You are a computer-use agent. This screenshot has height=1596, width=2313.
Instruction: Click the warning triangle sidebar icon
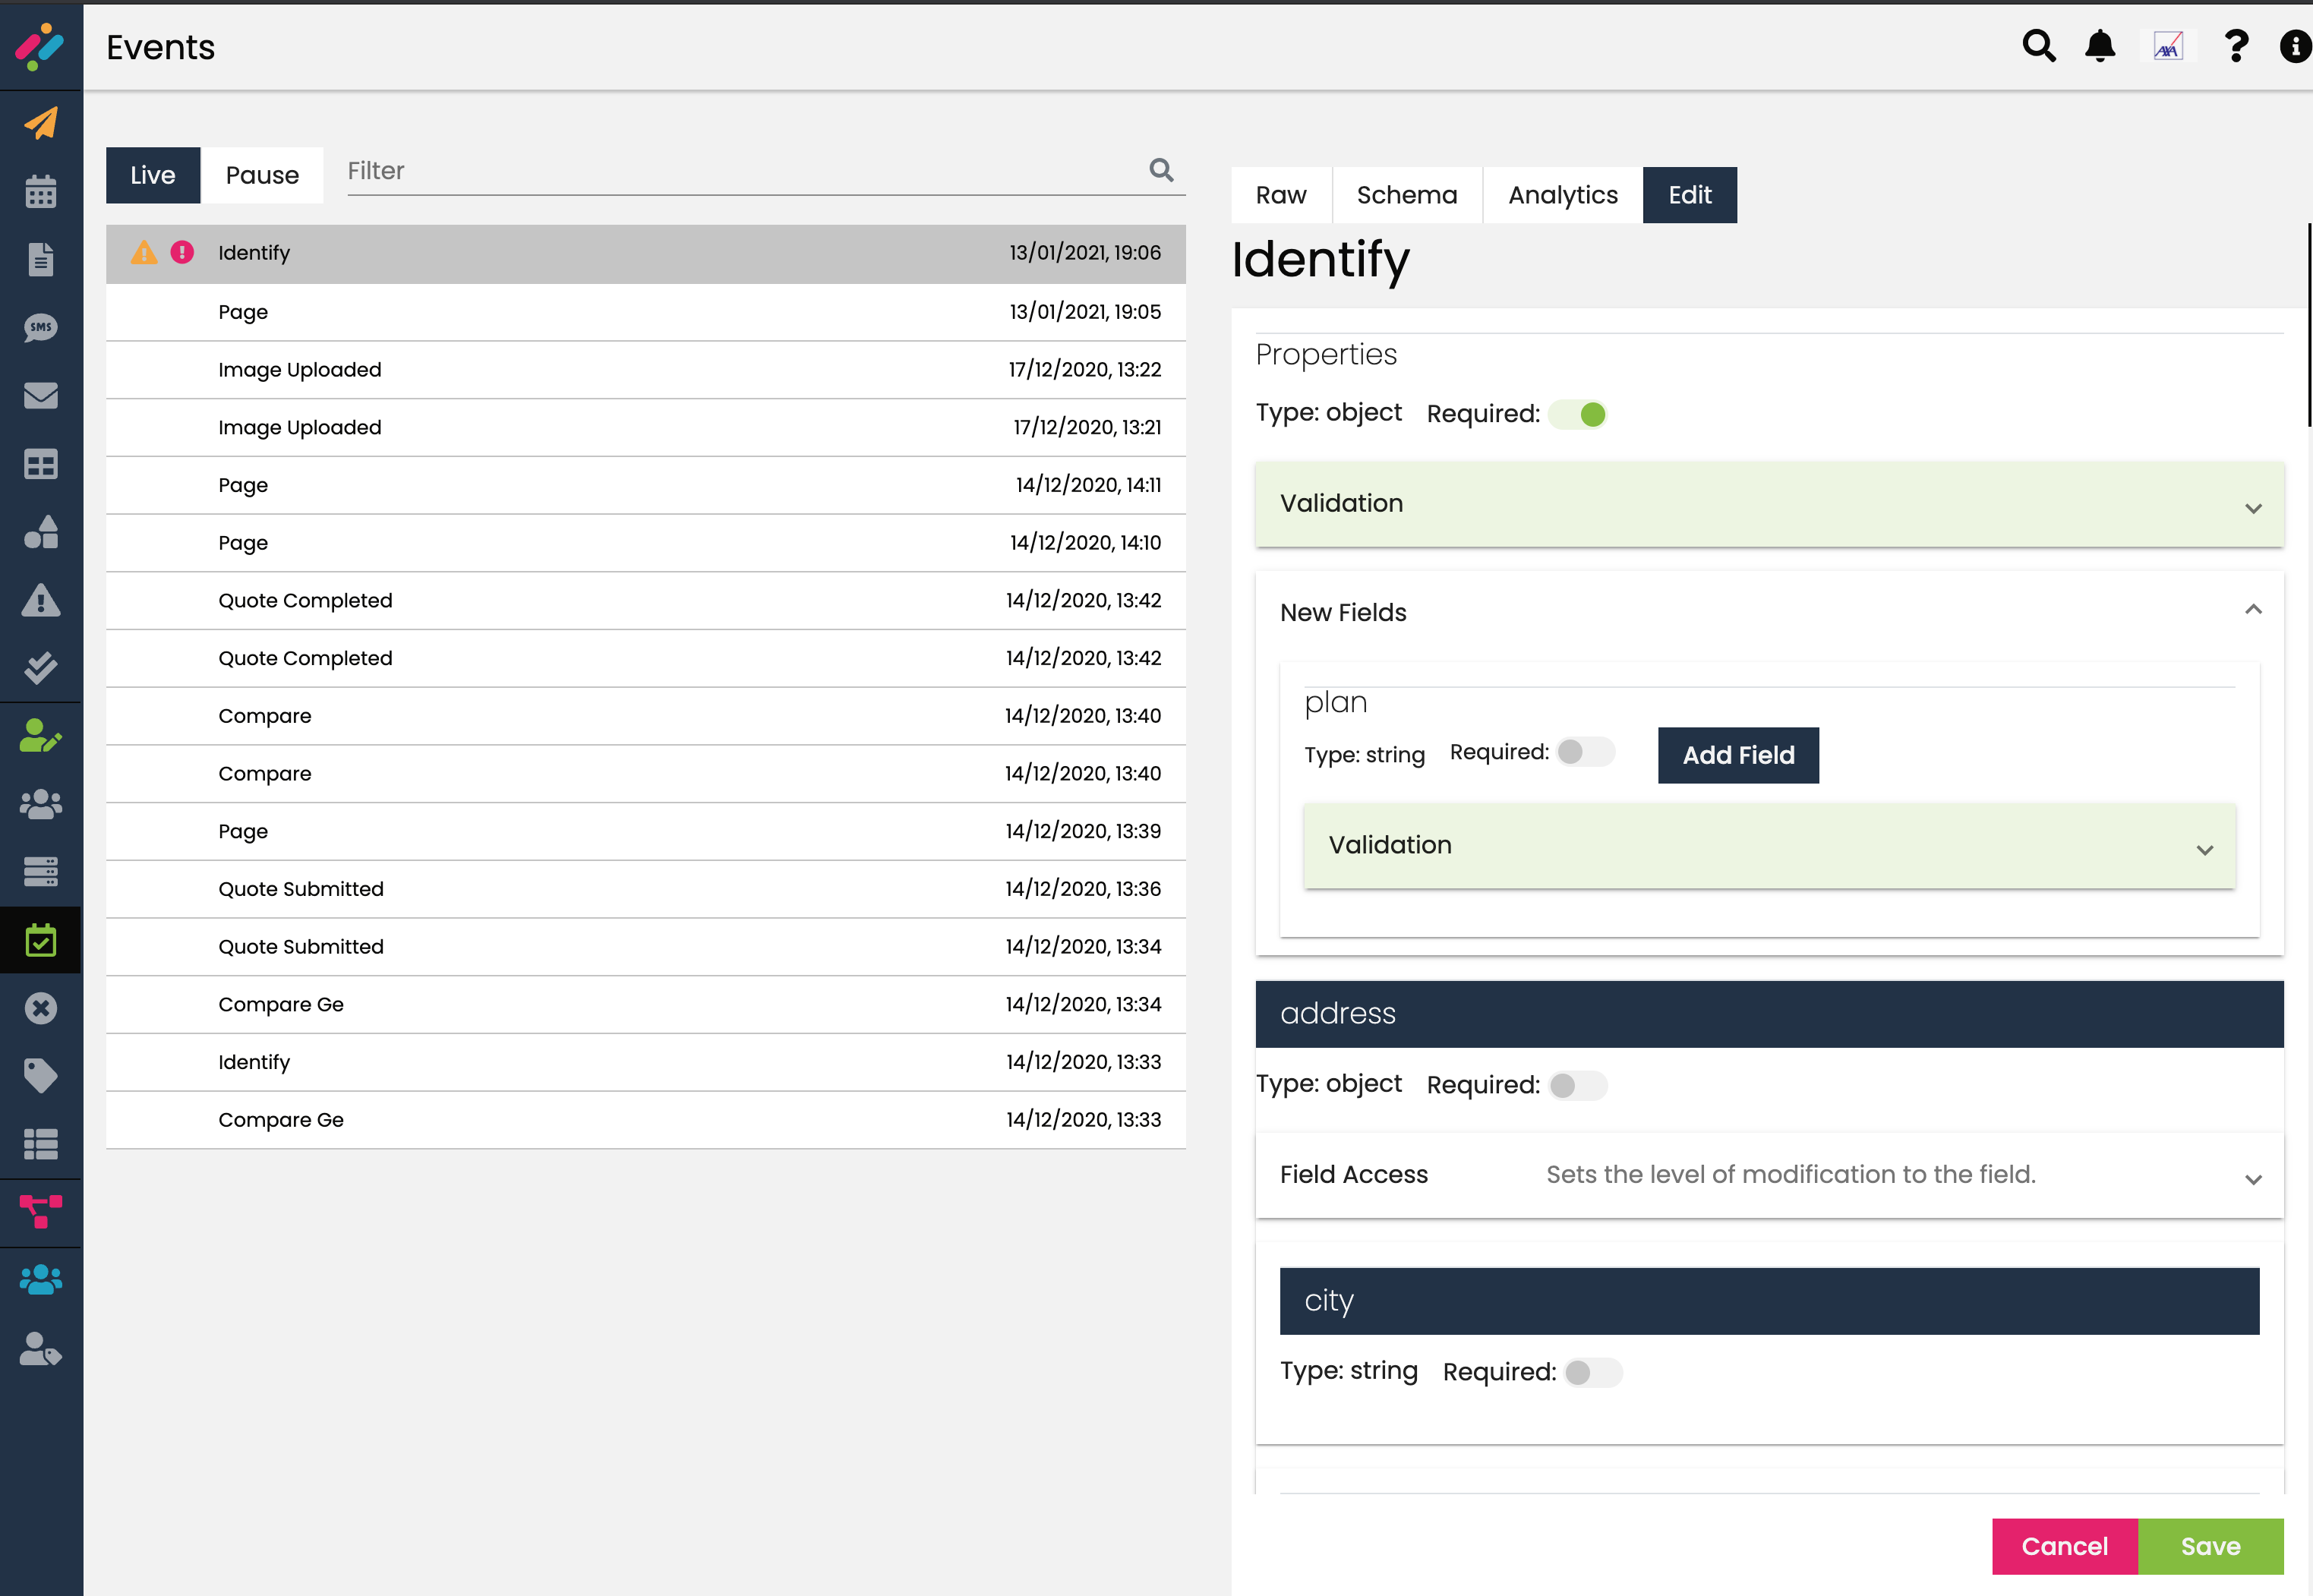click(x=41, y=600)
